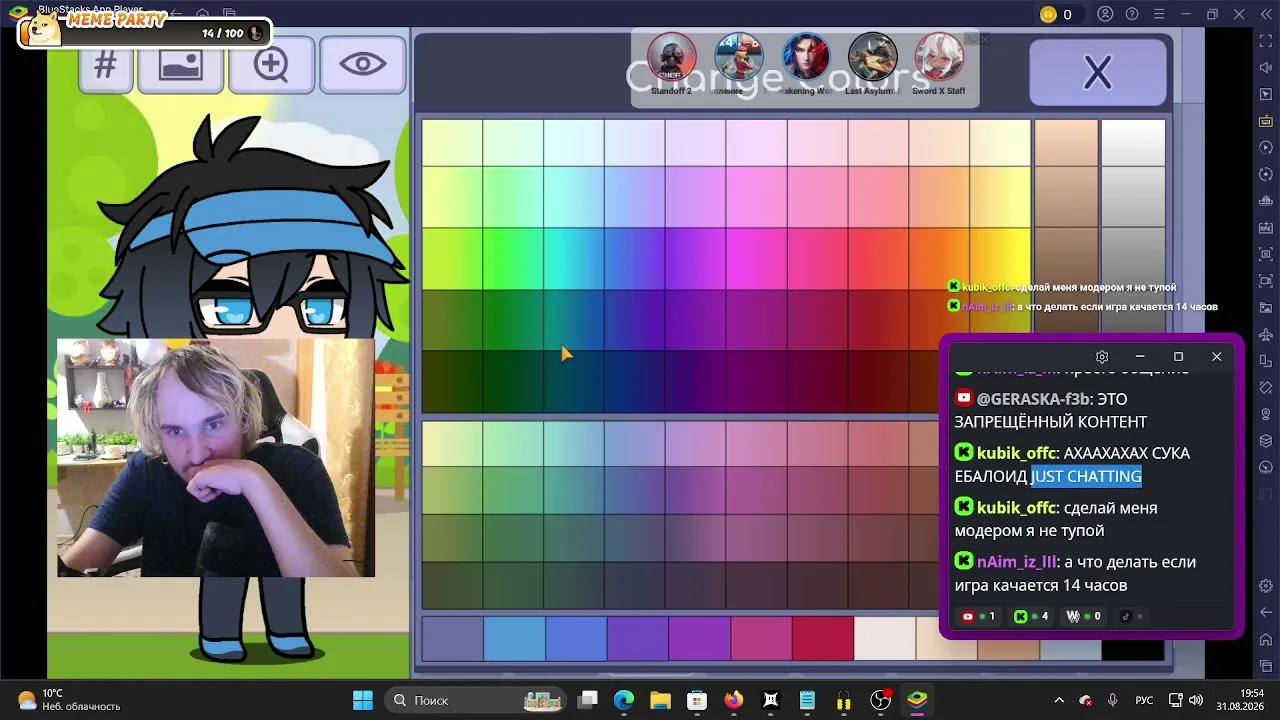Screen dimensions: 1280x720
Task: Click the BlueStacks volume speaker icon
Action: point(1266,67)
